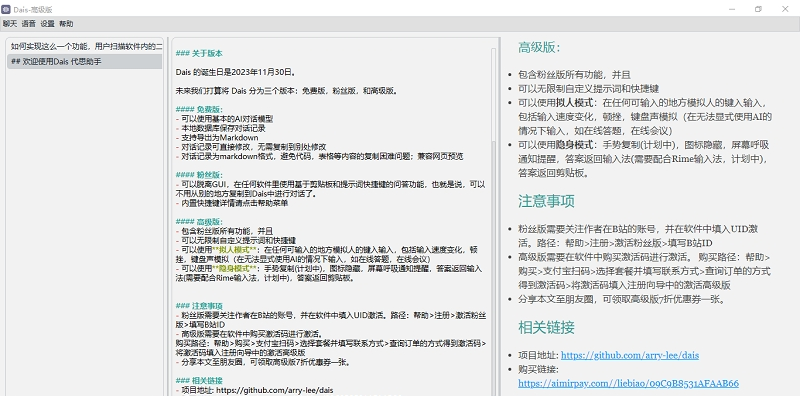Viewport: 804px width, 396px height.
Task: Select the 欢迎使用Dais 代思助手 conversation
Action: pyautogui.click(x=85, y=62)
